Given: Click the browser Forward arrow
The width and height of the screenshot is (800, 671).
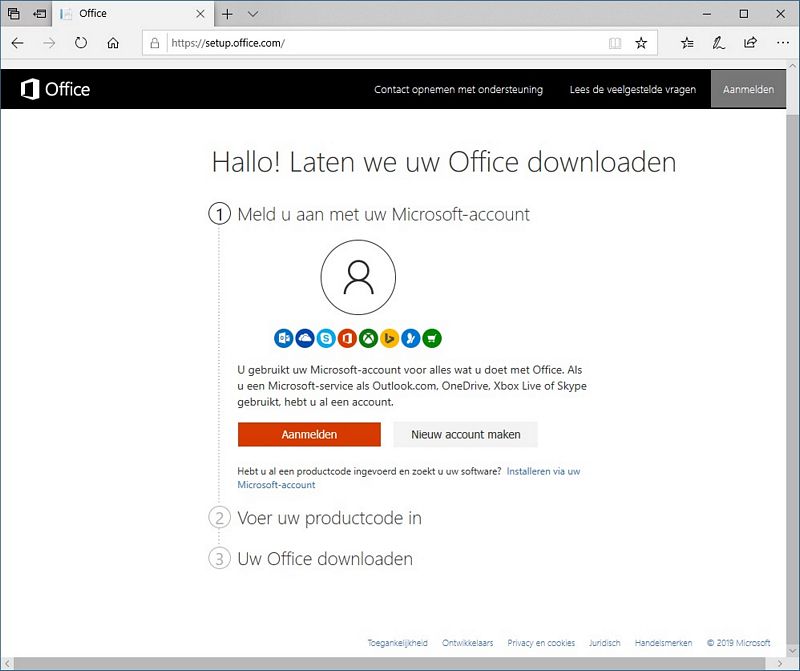Looking at the screenshot, I should coord(49,43).
